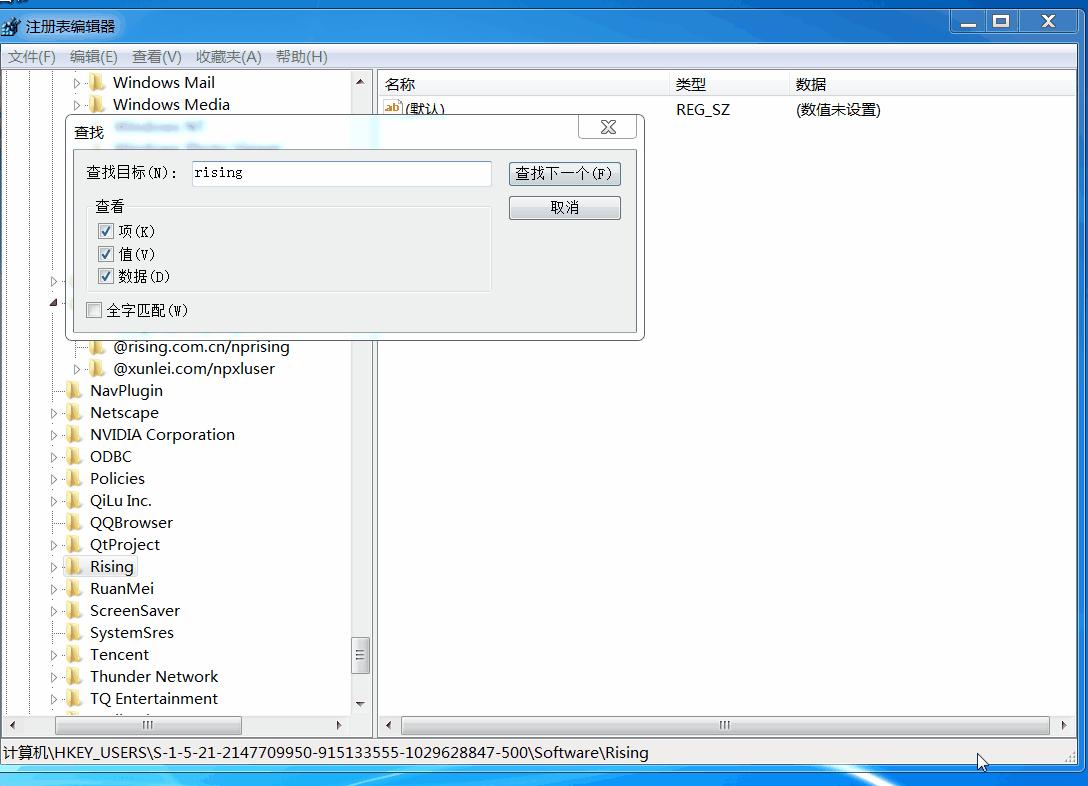Click the 查找下一个(F) button
The image size is (1088, 786).
pyautogui.click(x=564, y=173)
